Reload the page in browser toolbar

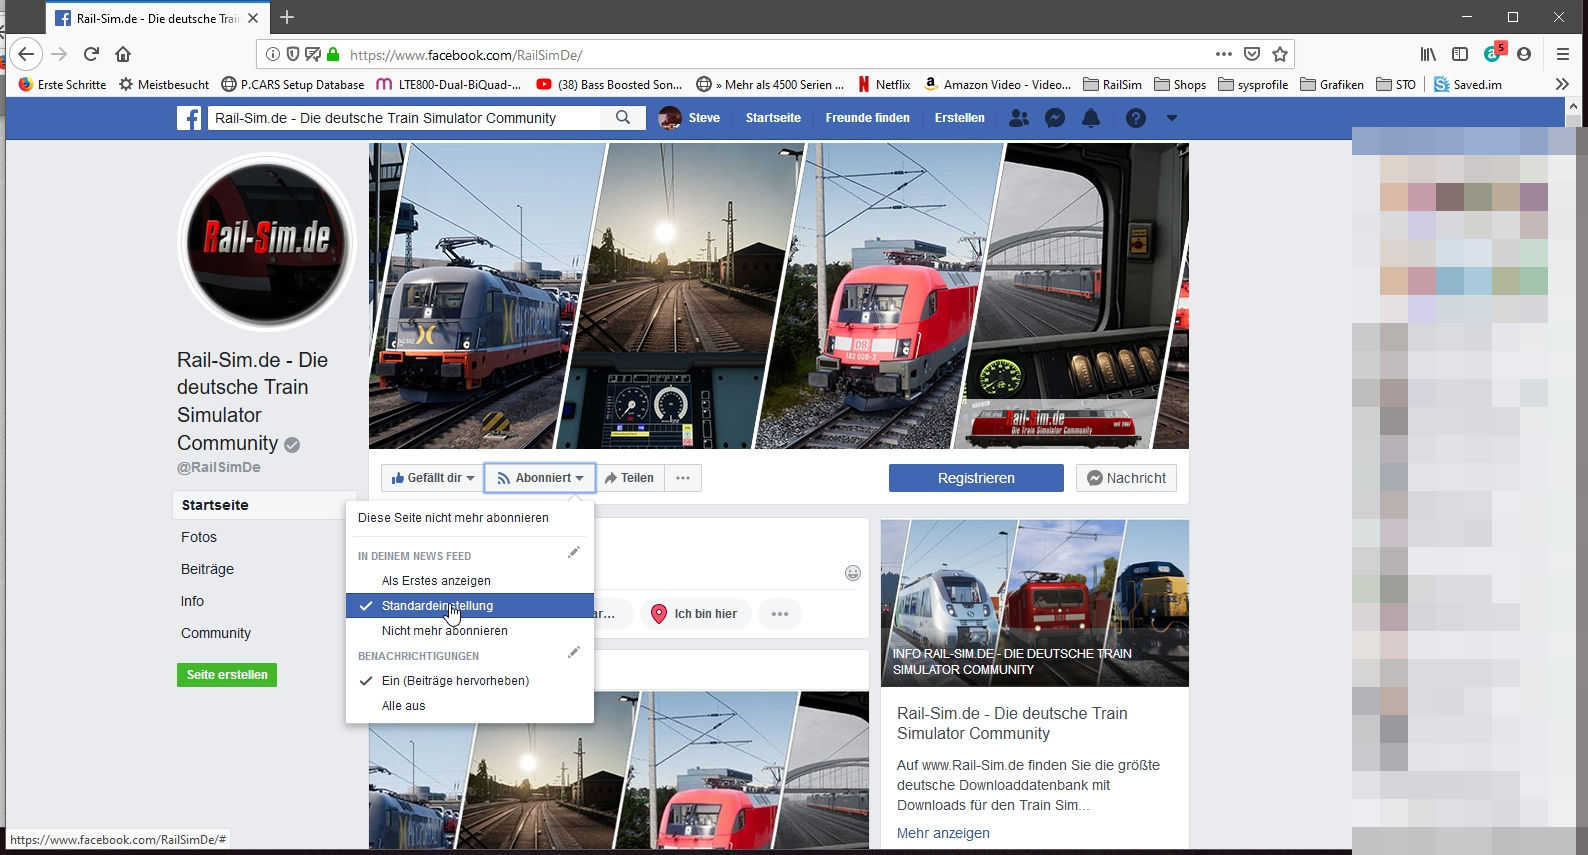(x=91, y=54)
